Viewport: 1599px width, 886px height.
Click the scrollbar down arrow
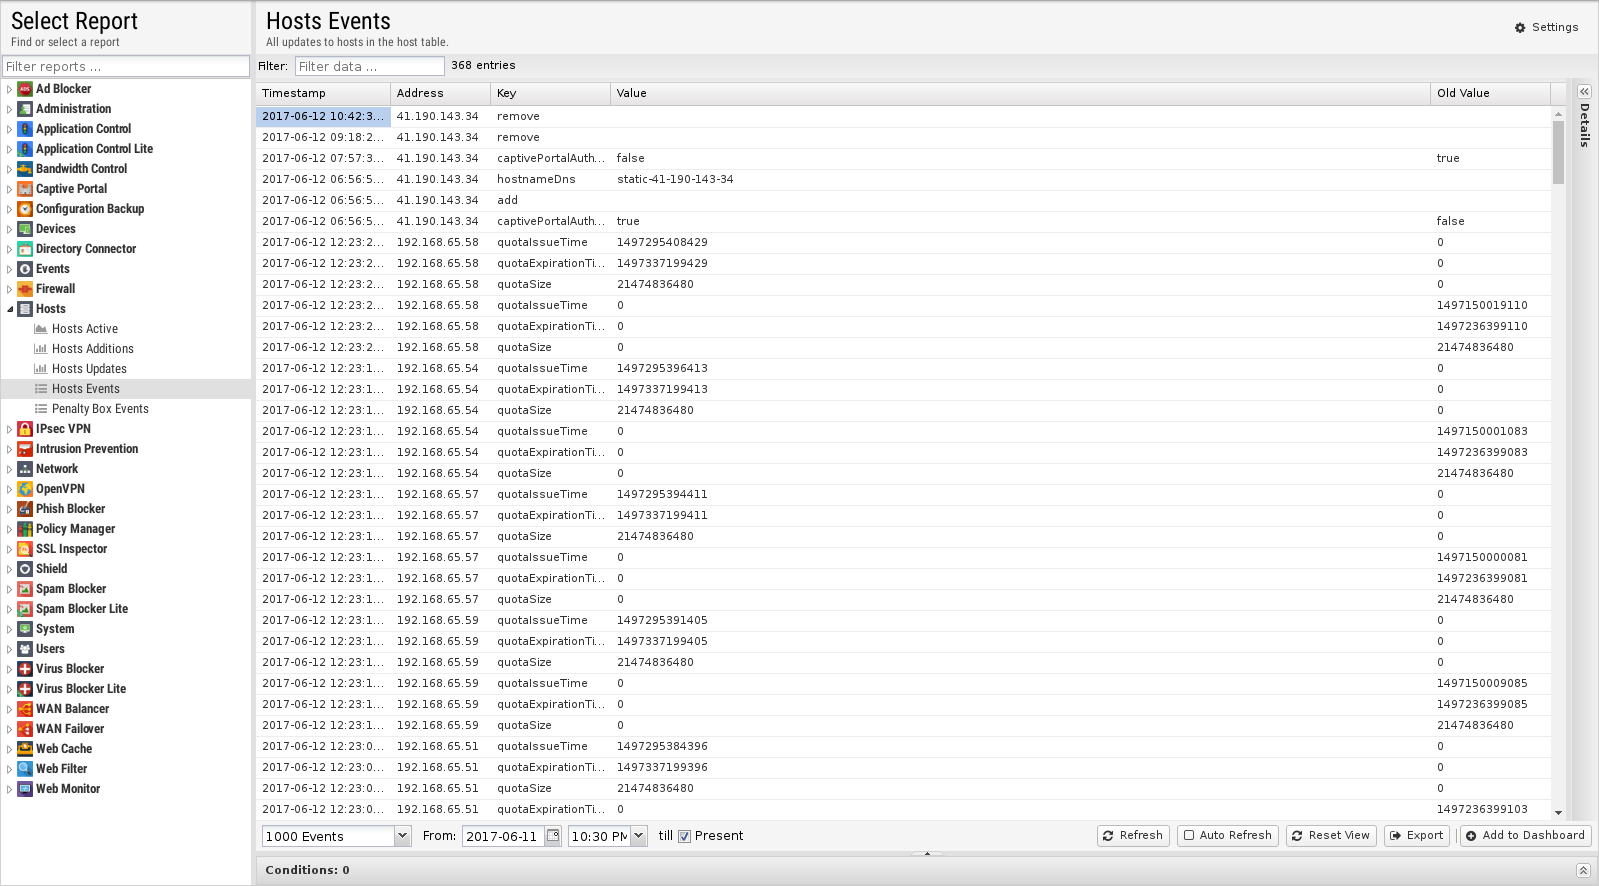click(x=1558, y=812)
